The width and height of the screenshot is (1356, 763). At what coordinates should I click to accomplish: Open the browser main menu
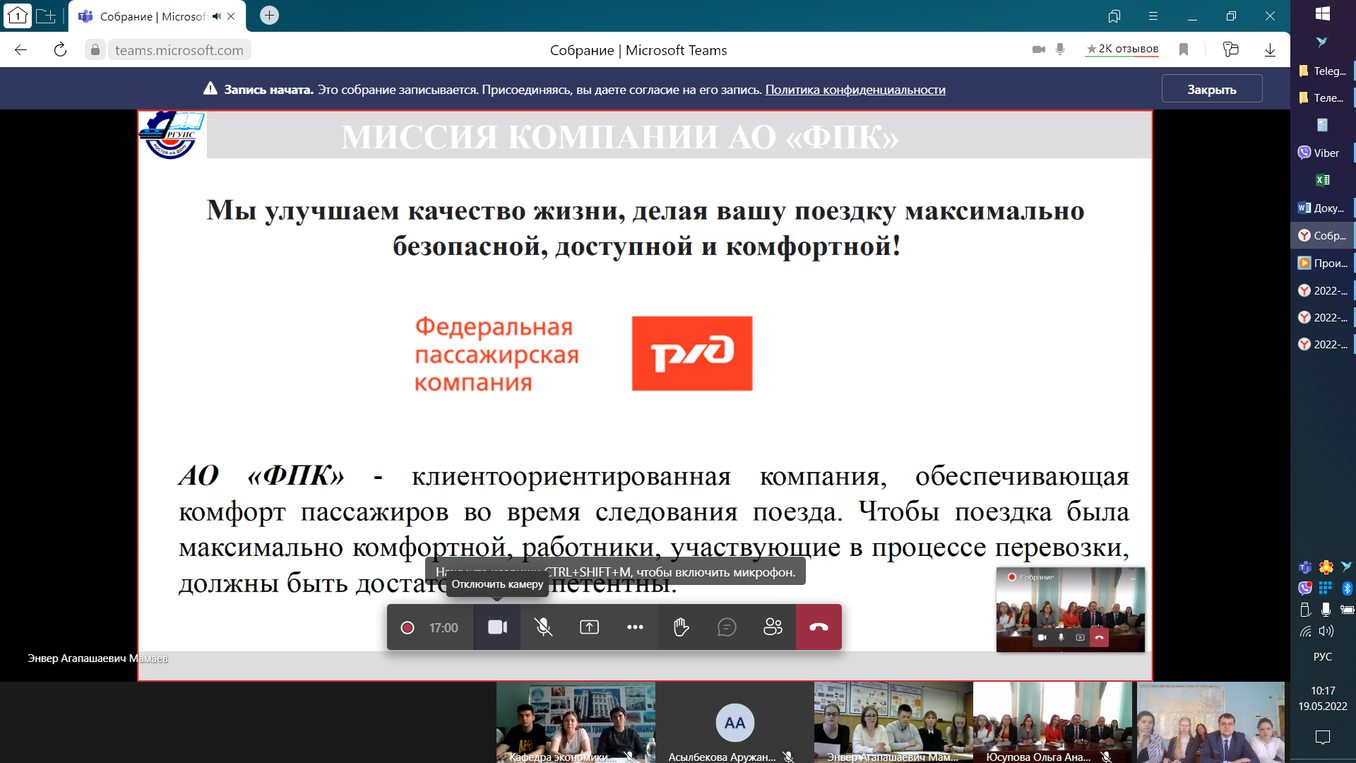[x=1153, y=16]
